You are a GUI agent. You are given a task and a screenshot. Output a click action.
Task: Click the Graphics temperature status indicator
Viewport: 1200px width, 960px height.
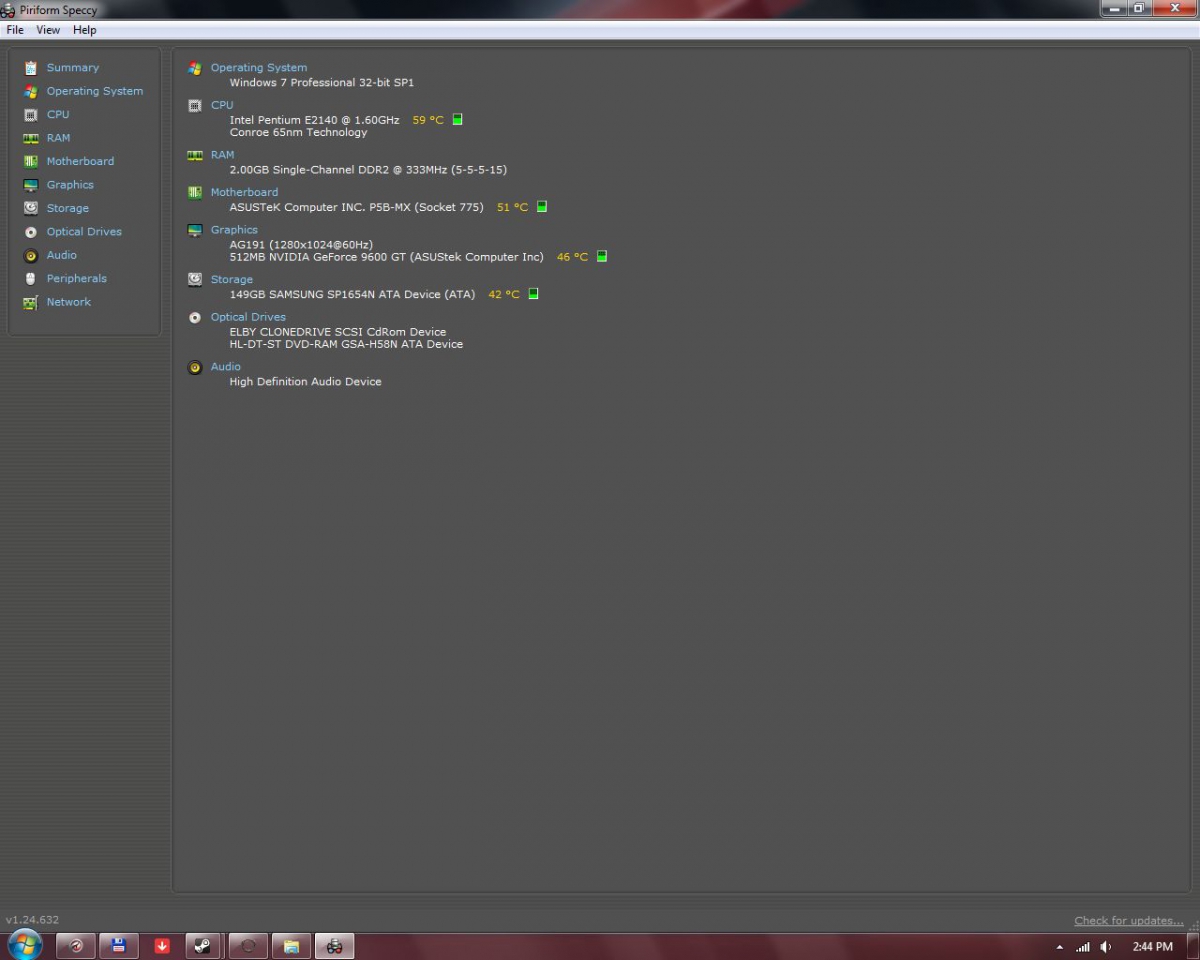[602, 256]
